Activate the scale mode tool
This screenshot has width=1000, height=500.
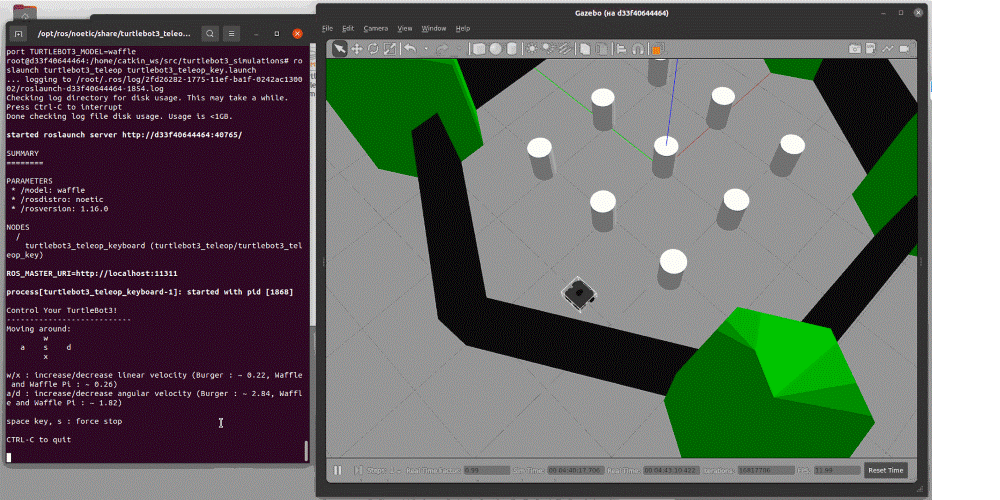pyautogui.click(x=390, y=48)
